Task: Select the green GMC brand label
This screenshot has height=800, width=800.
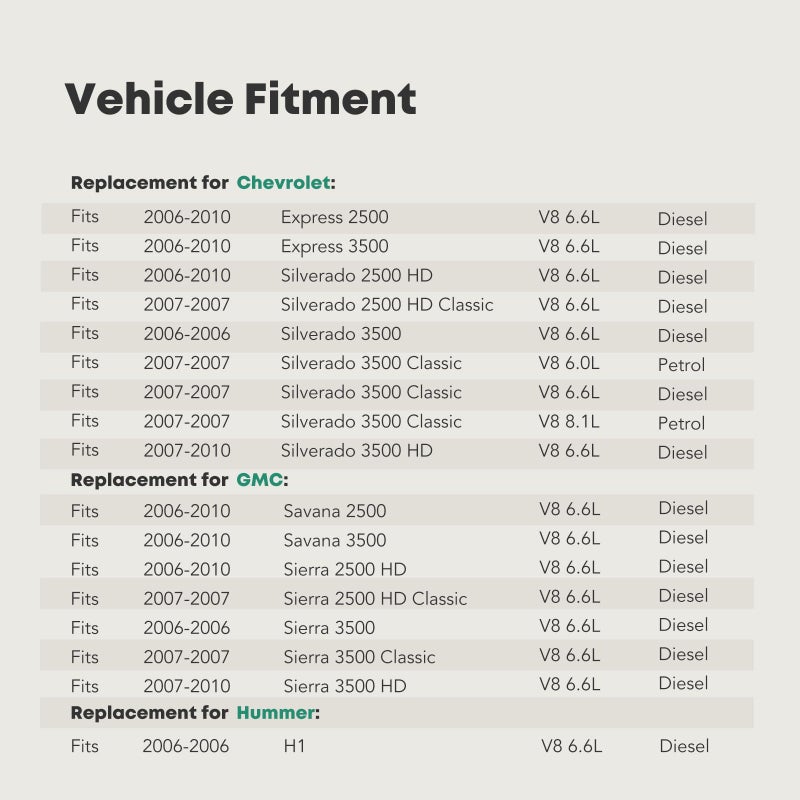Action: [x=259, y=480]
